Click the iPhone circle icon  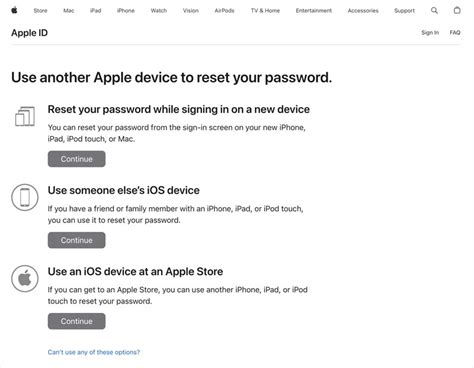tap(25, 197)
